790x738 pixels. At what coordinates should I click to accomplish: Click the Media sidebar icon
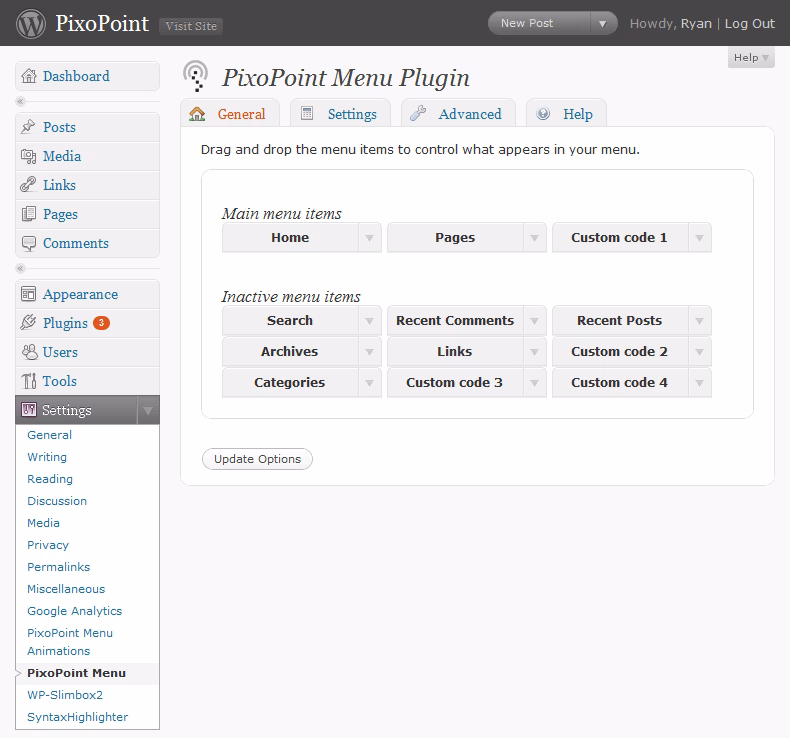click(28, 156)
